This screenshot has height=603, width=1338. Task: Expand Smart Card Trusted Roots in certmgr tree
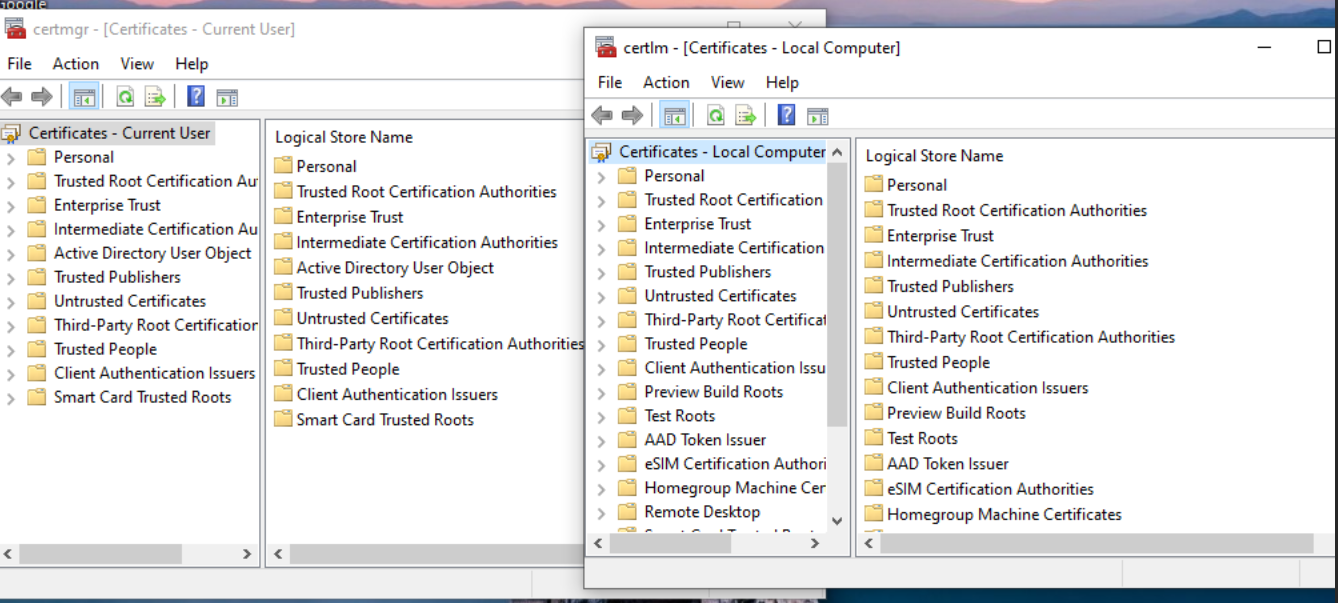[11, 398]
